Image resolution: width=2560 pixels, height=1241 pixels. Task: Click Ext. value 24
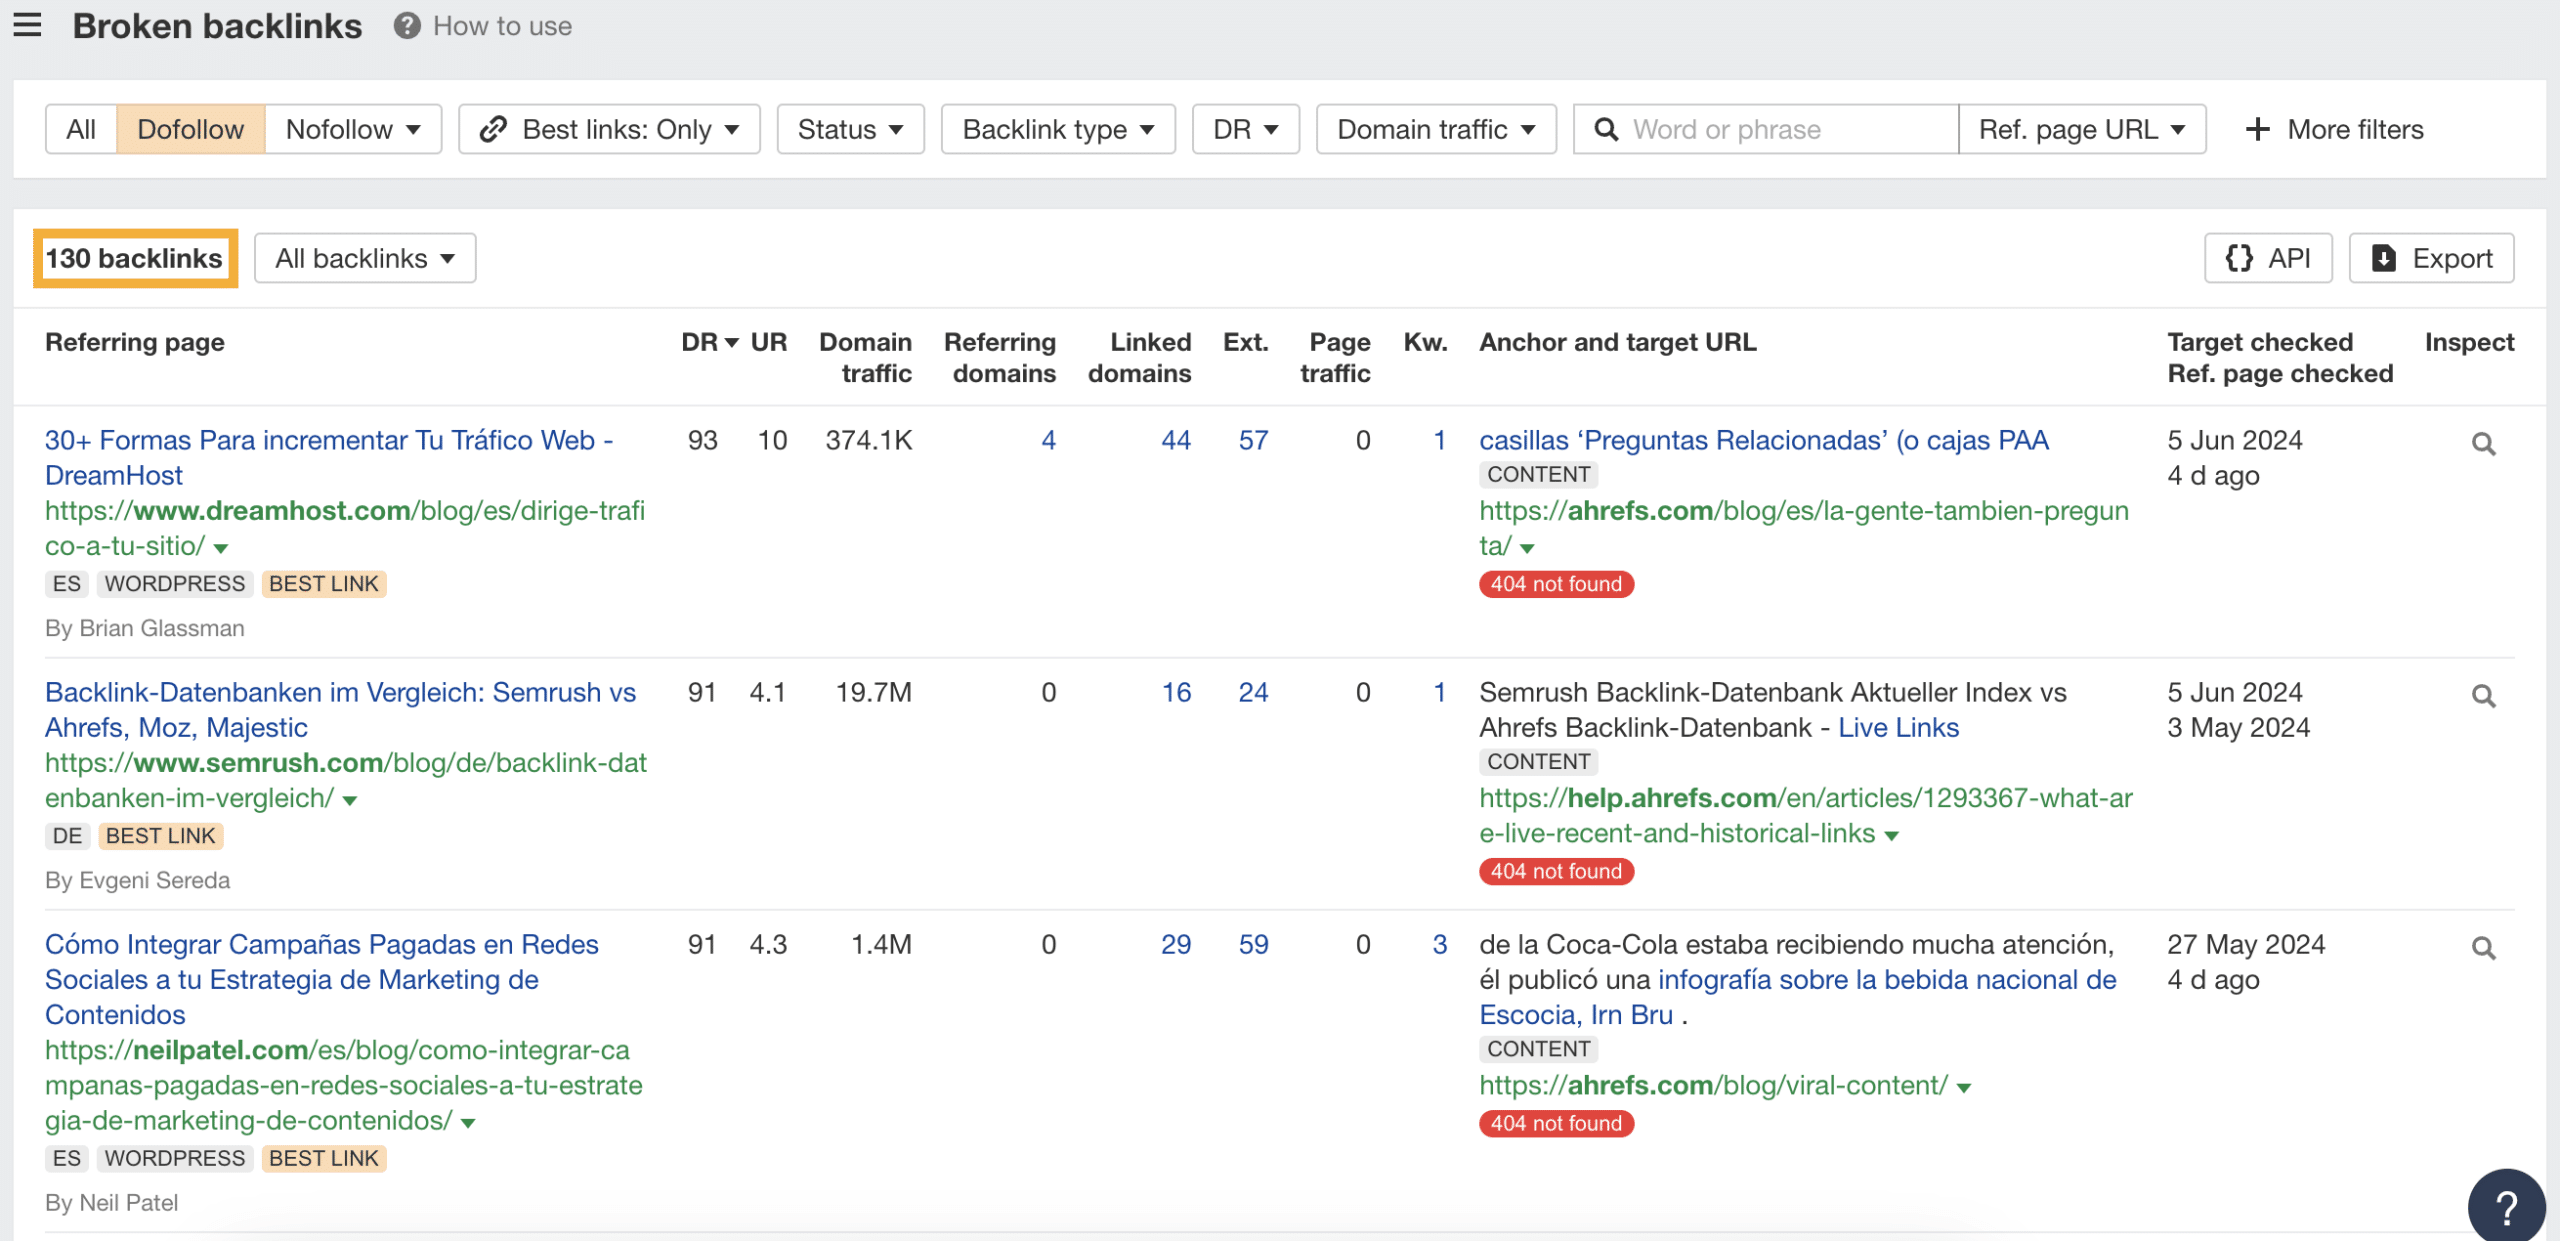1253,692
